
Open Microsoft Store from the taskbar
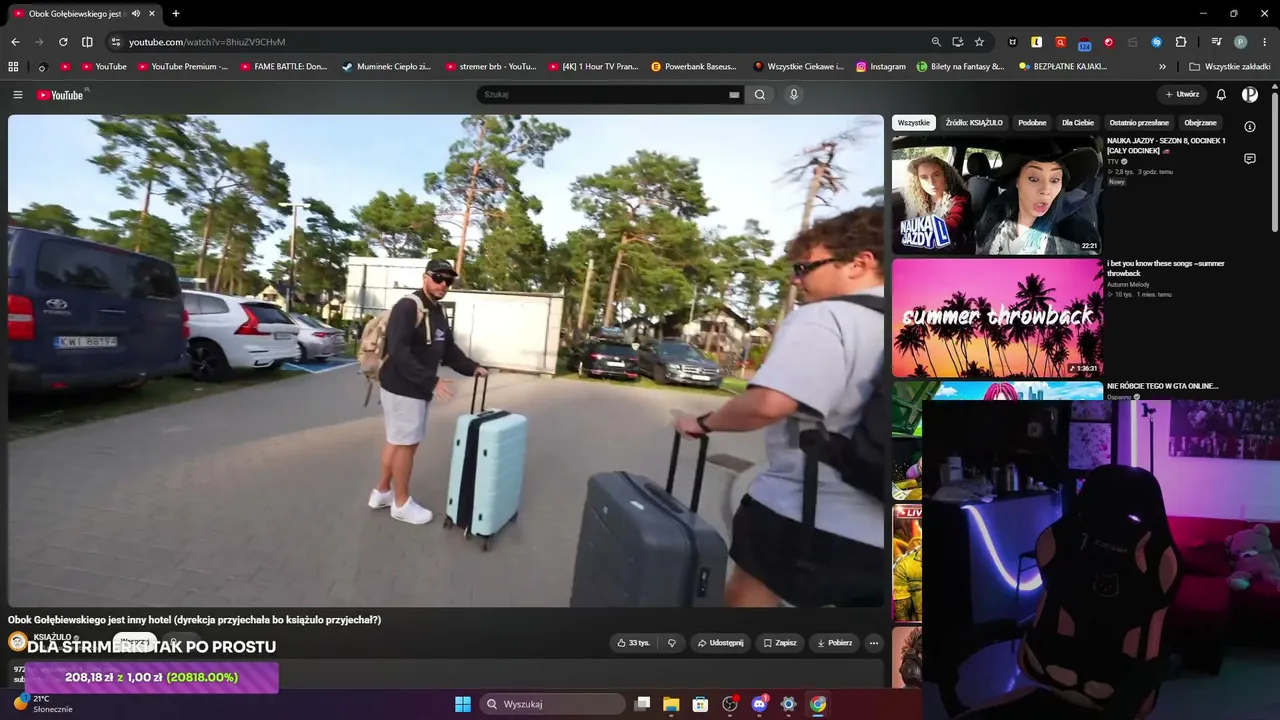coord(700,704)
